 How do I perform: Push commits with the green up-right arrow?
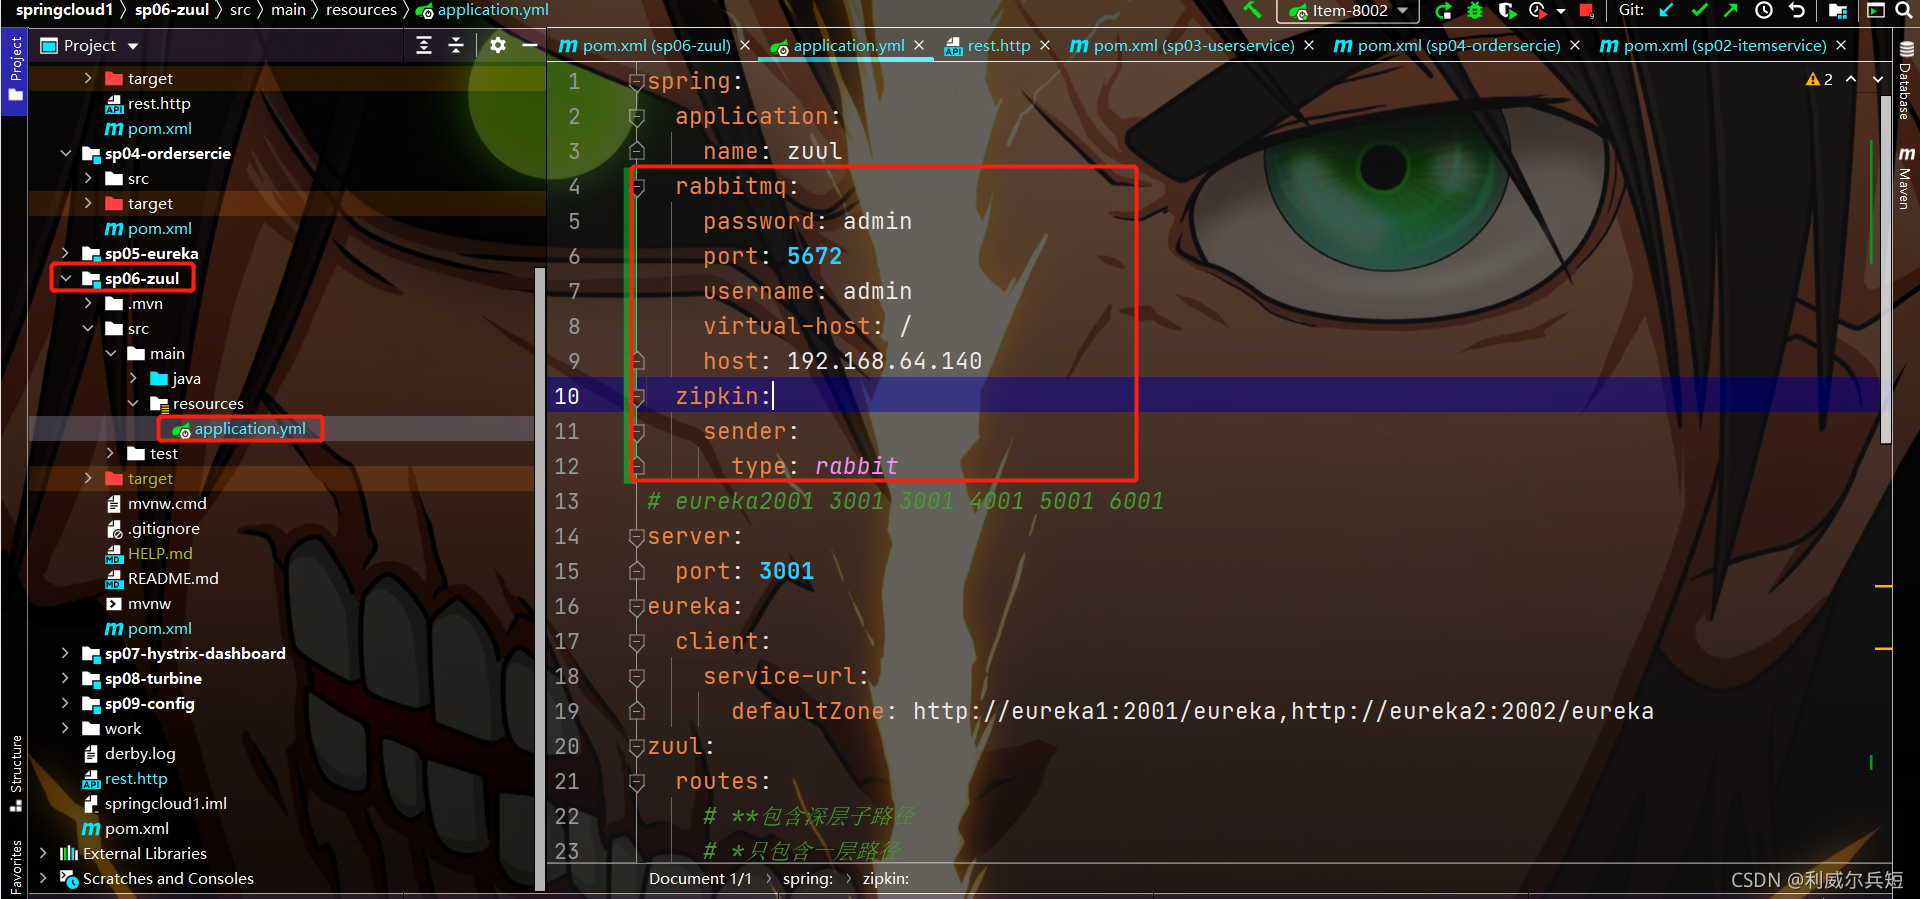click(x=1731, y=10)
